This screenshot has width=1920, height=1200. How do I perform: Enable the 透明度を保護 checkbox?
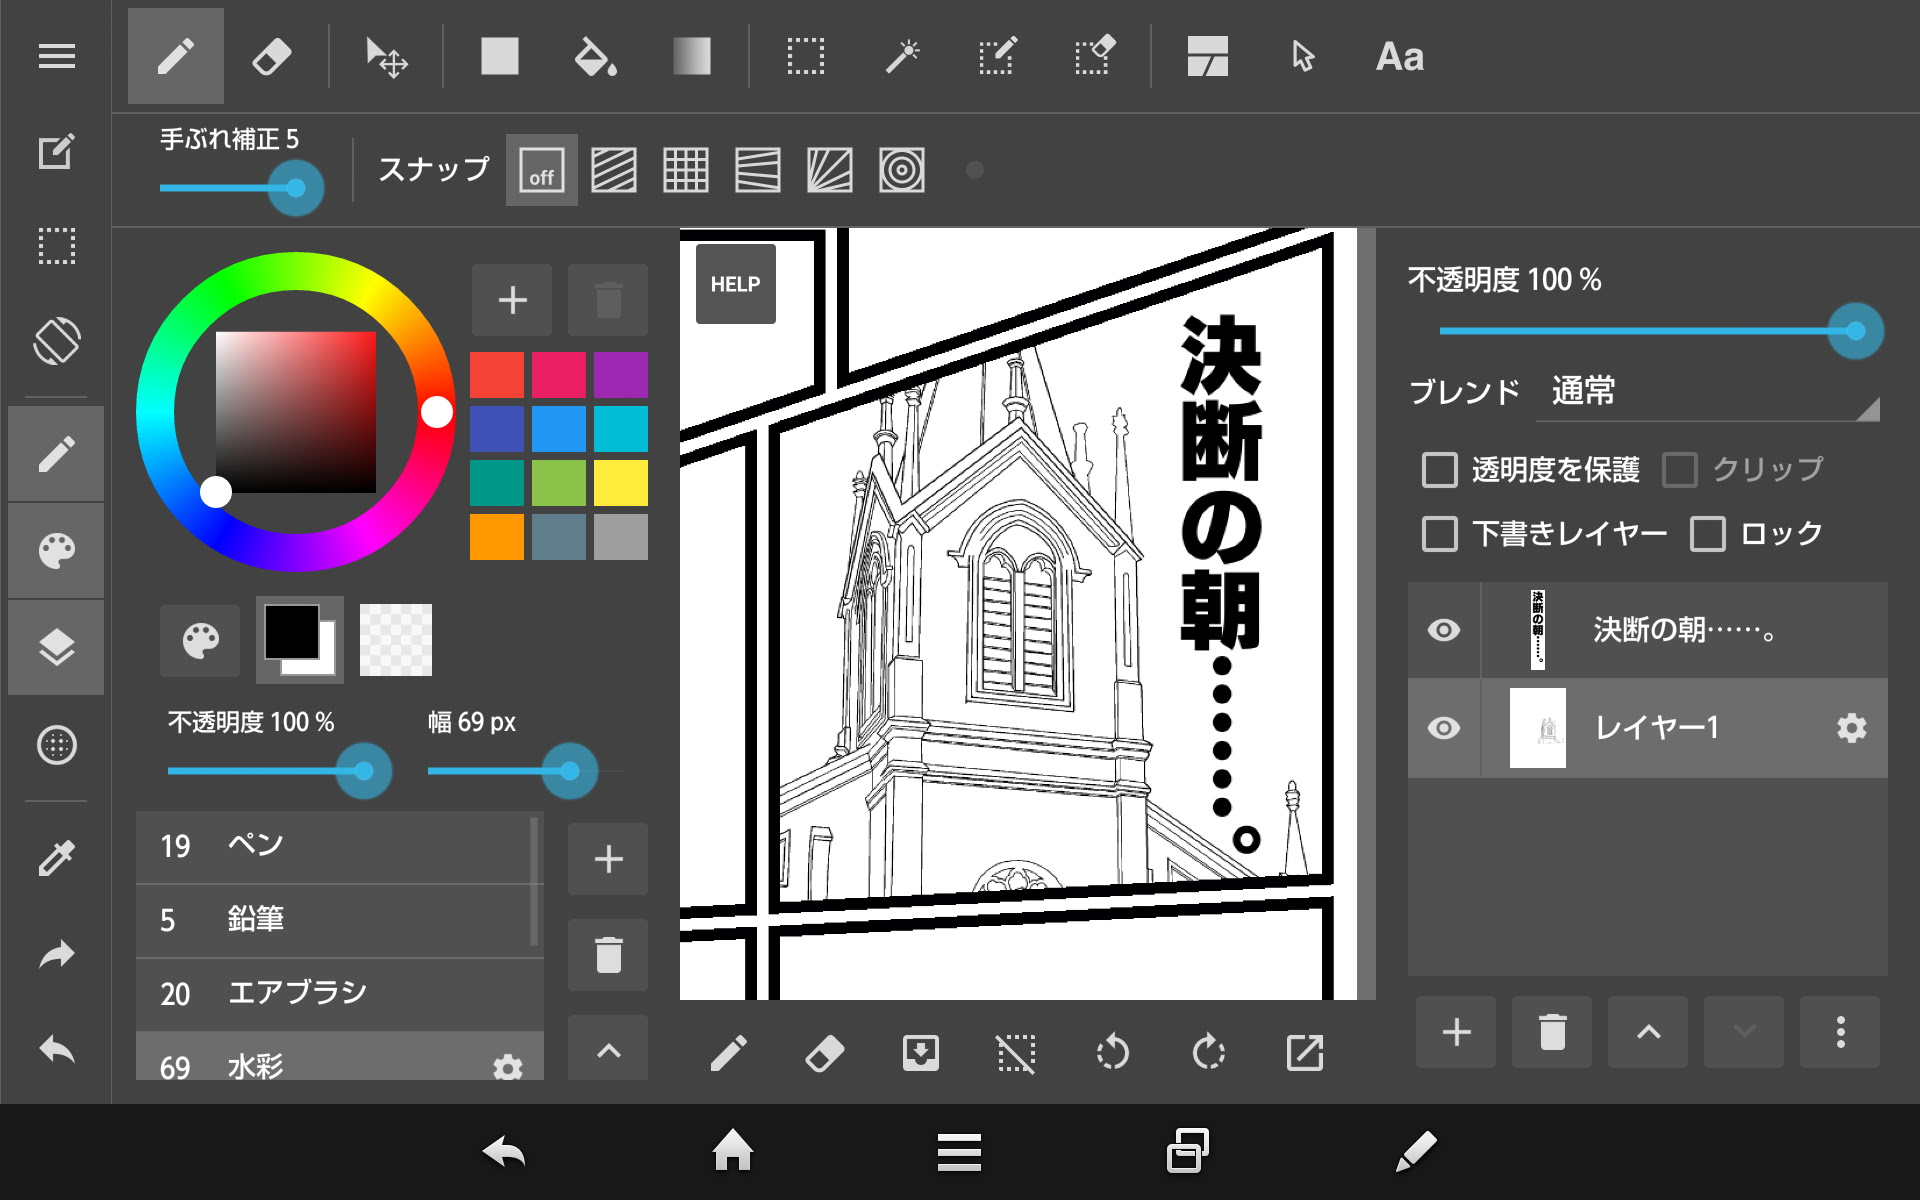[x=1440, y=470]
